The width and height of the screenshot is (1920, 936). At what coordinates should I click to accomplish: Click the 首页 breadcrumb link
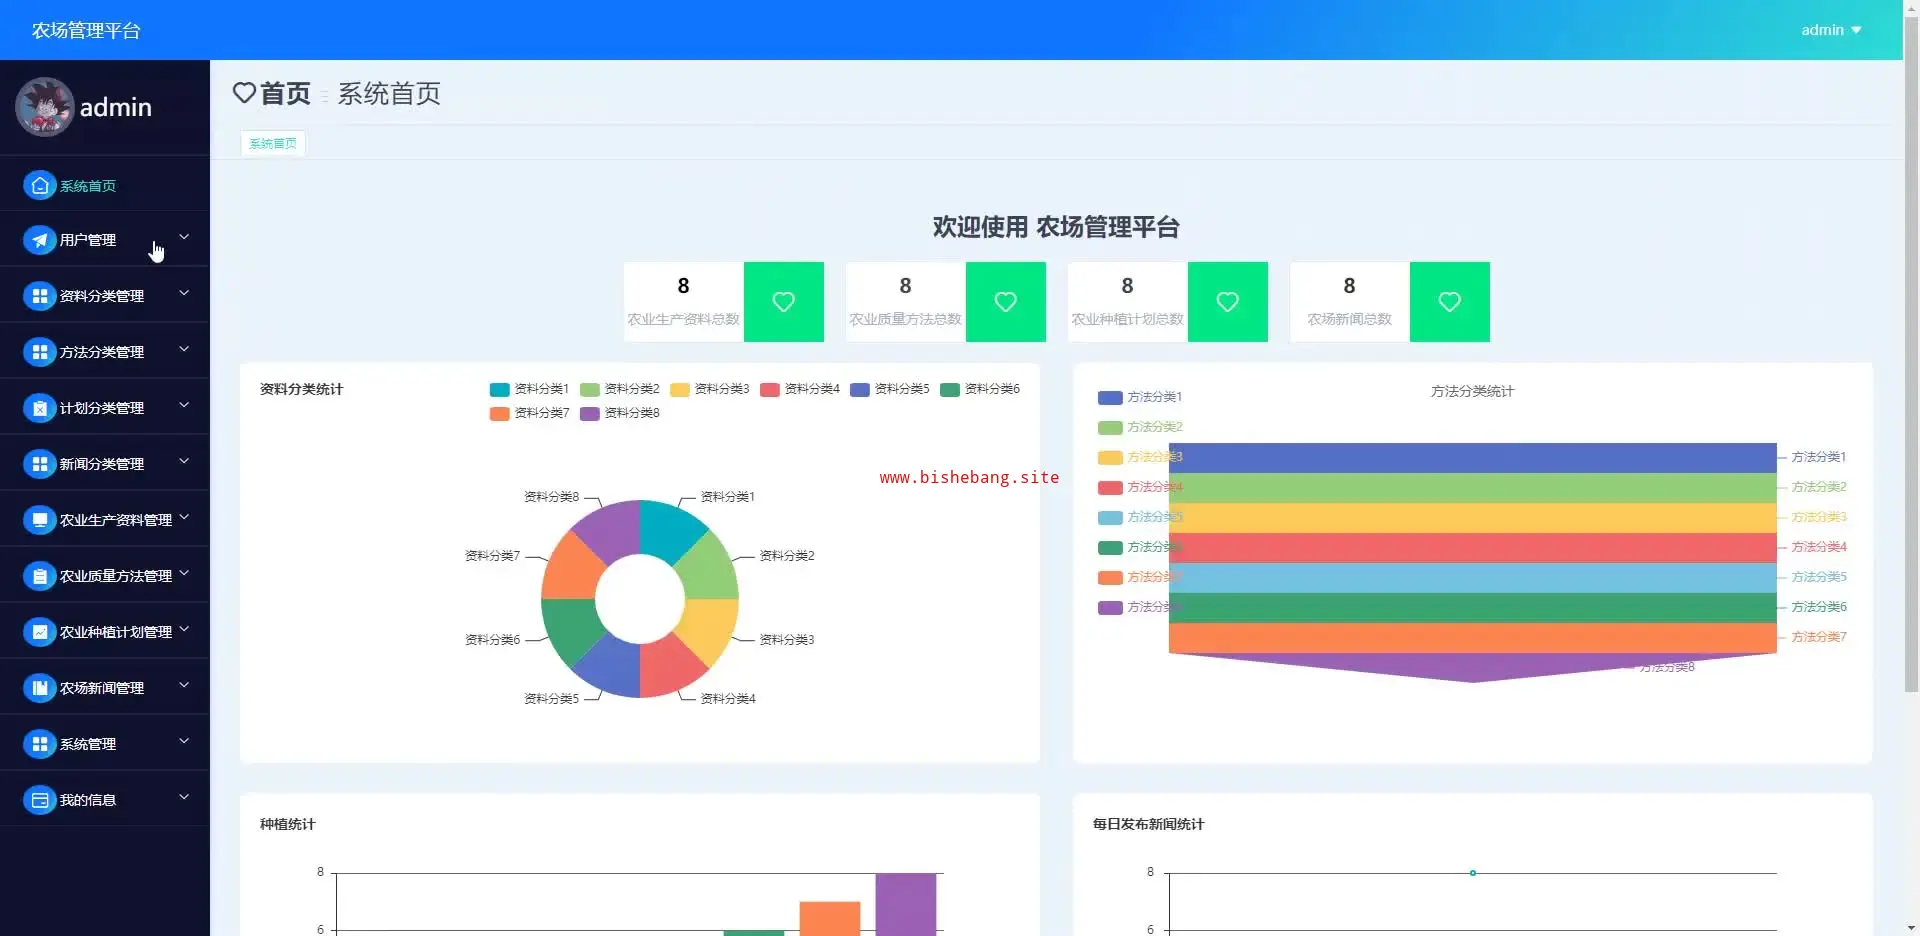click(285, 94)
